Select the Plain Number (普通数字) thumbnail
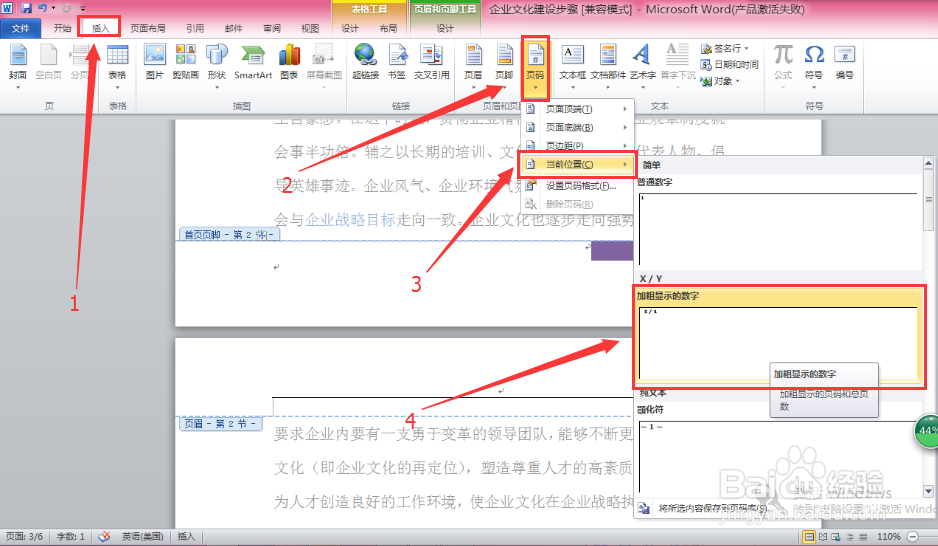 (x=778, y=229)
